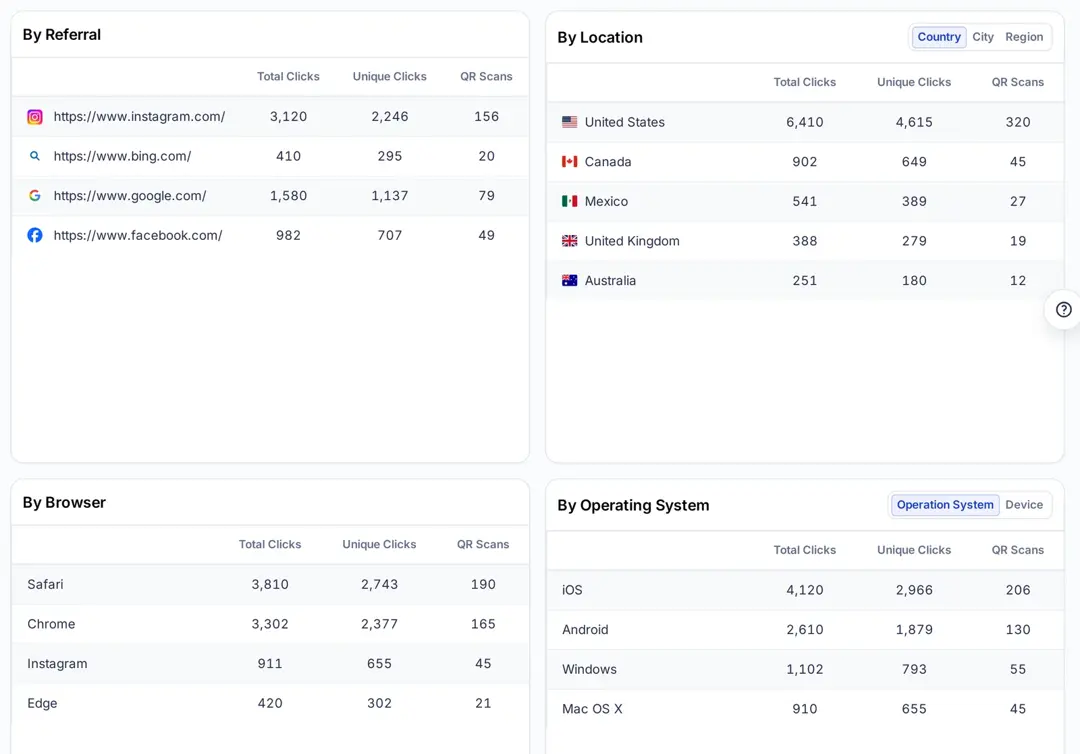Click QR Scans header in By Browser
The image size is (1080, 754).
coord(483,545)
